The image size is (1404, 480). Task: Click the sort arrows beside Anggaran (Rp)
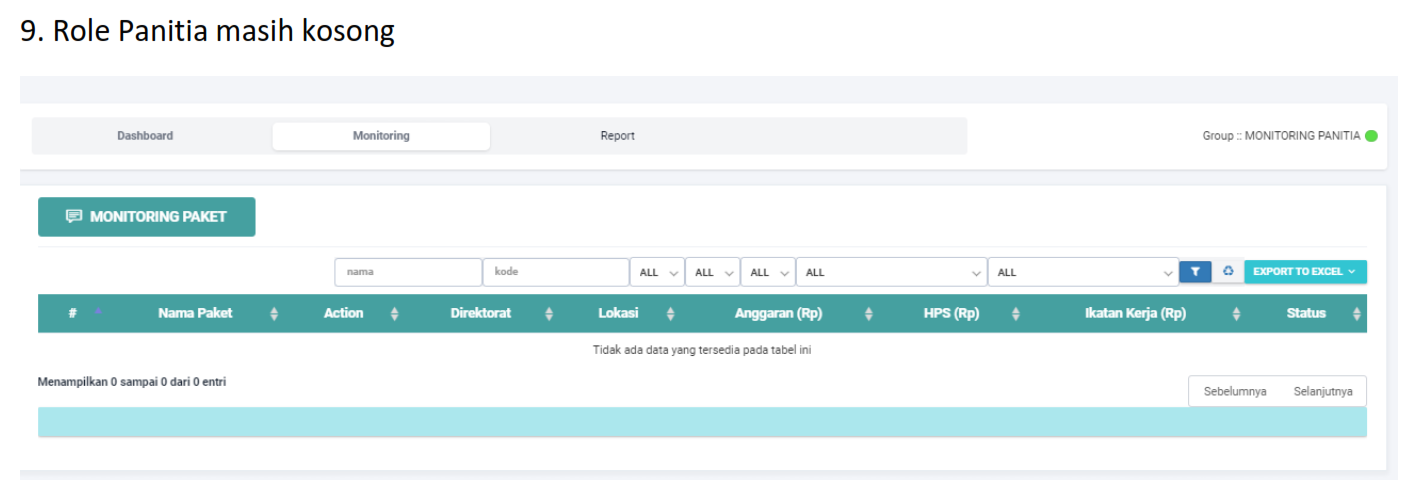tap(868, 314)
